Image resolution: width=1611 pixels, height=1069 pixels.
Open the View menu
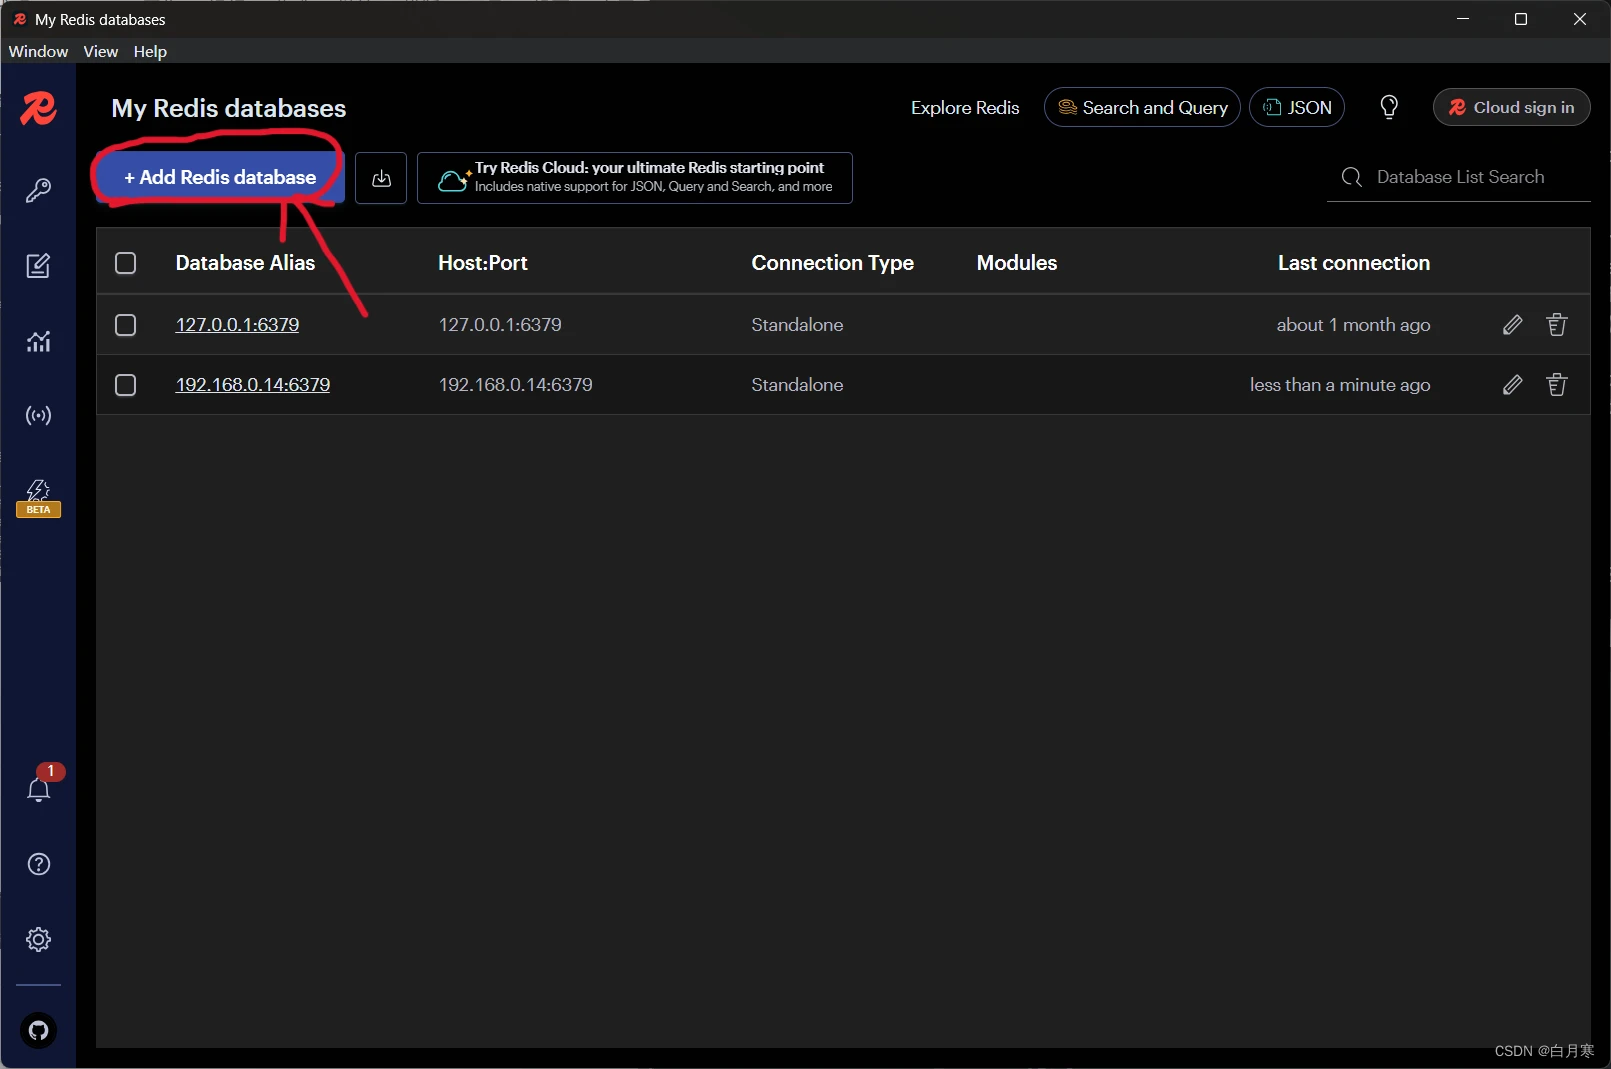pos(100,51)
